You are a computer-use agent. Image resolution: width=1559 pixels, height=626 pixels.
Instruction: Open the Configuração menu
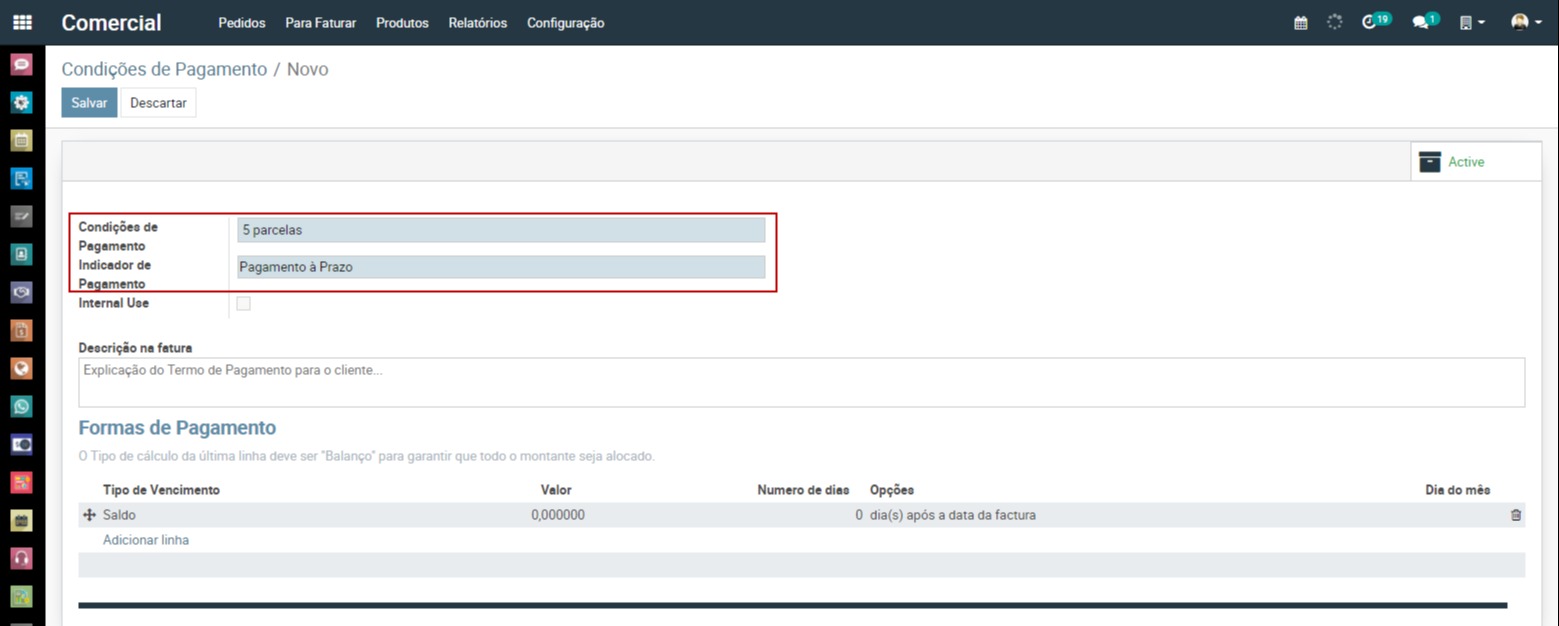click(x=565, y=23)
